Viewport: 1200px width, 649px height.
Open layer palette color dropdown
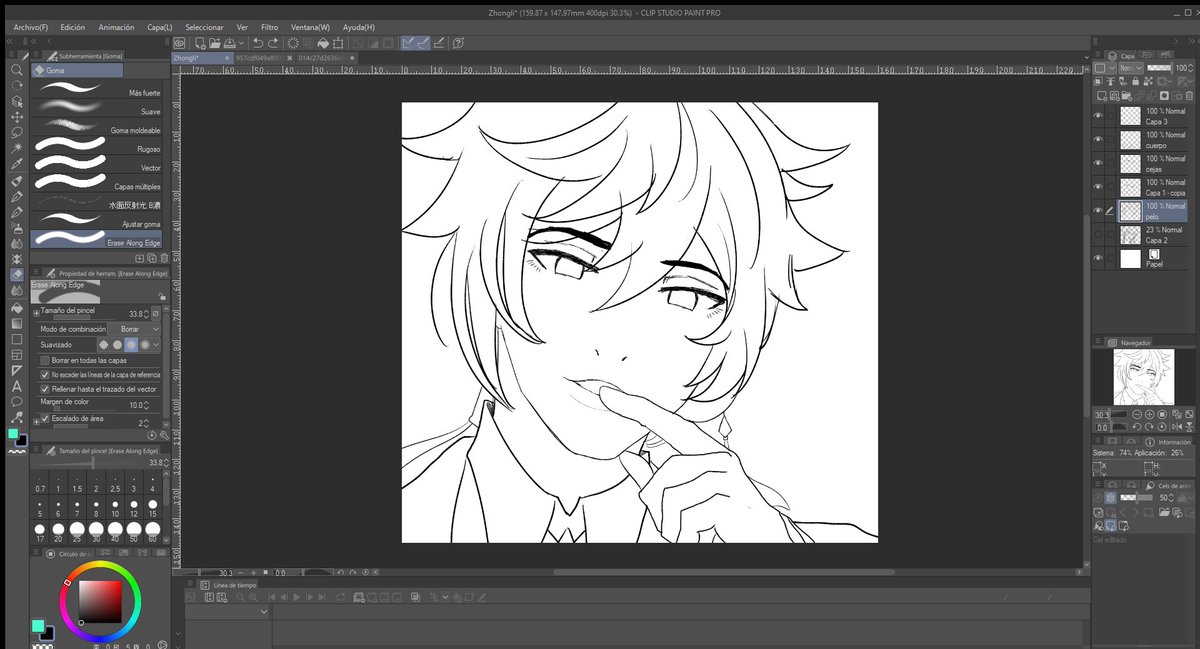point(1103,67)
